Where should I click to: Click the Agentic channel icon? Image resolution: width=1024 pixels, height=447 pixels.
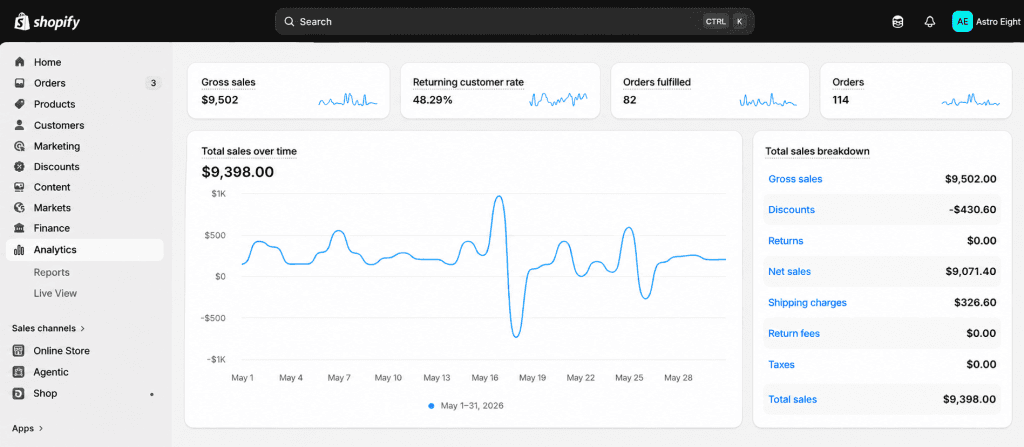coord(19,372)
